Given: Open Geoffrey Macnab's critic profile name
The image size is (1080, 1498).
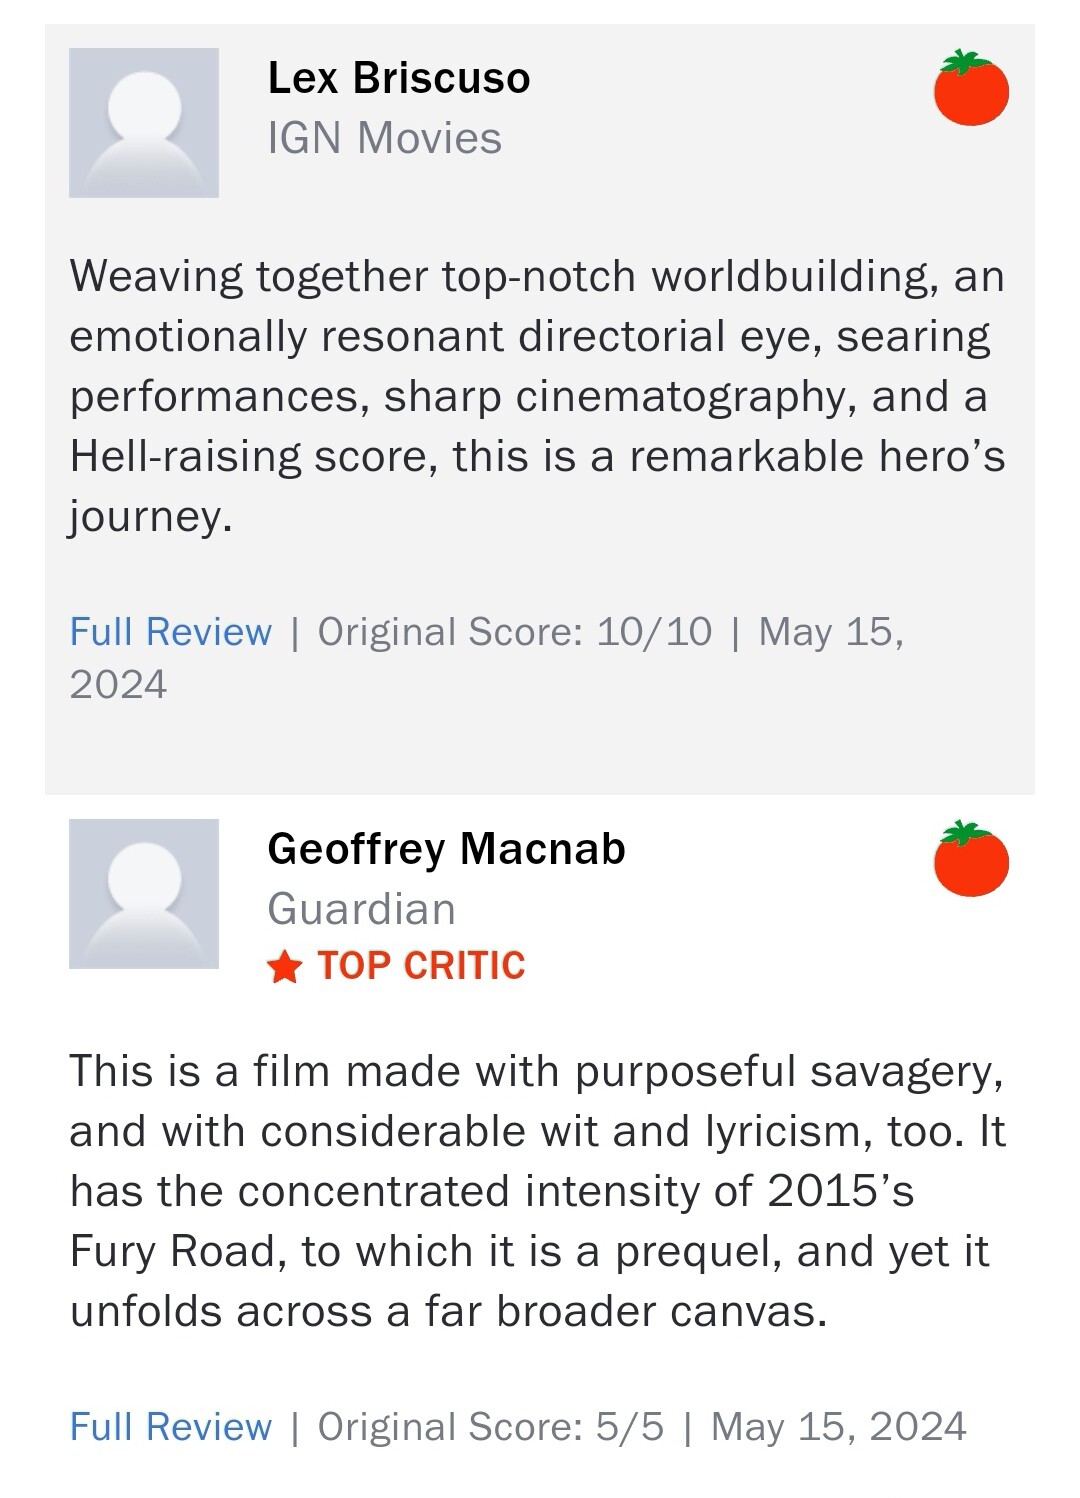Looking at the screenshot, I should click(446, 849).
